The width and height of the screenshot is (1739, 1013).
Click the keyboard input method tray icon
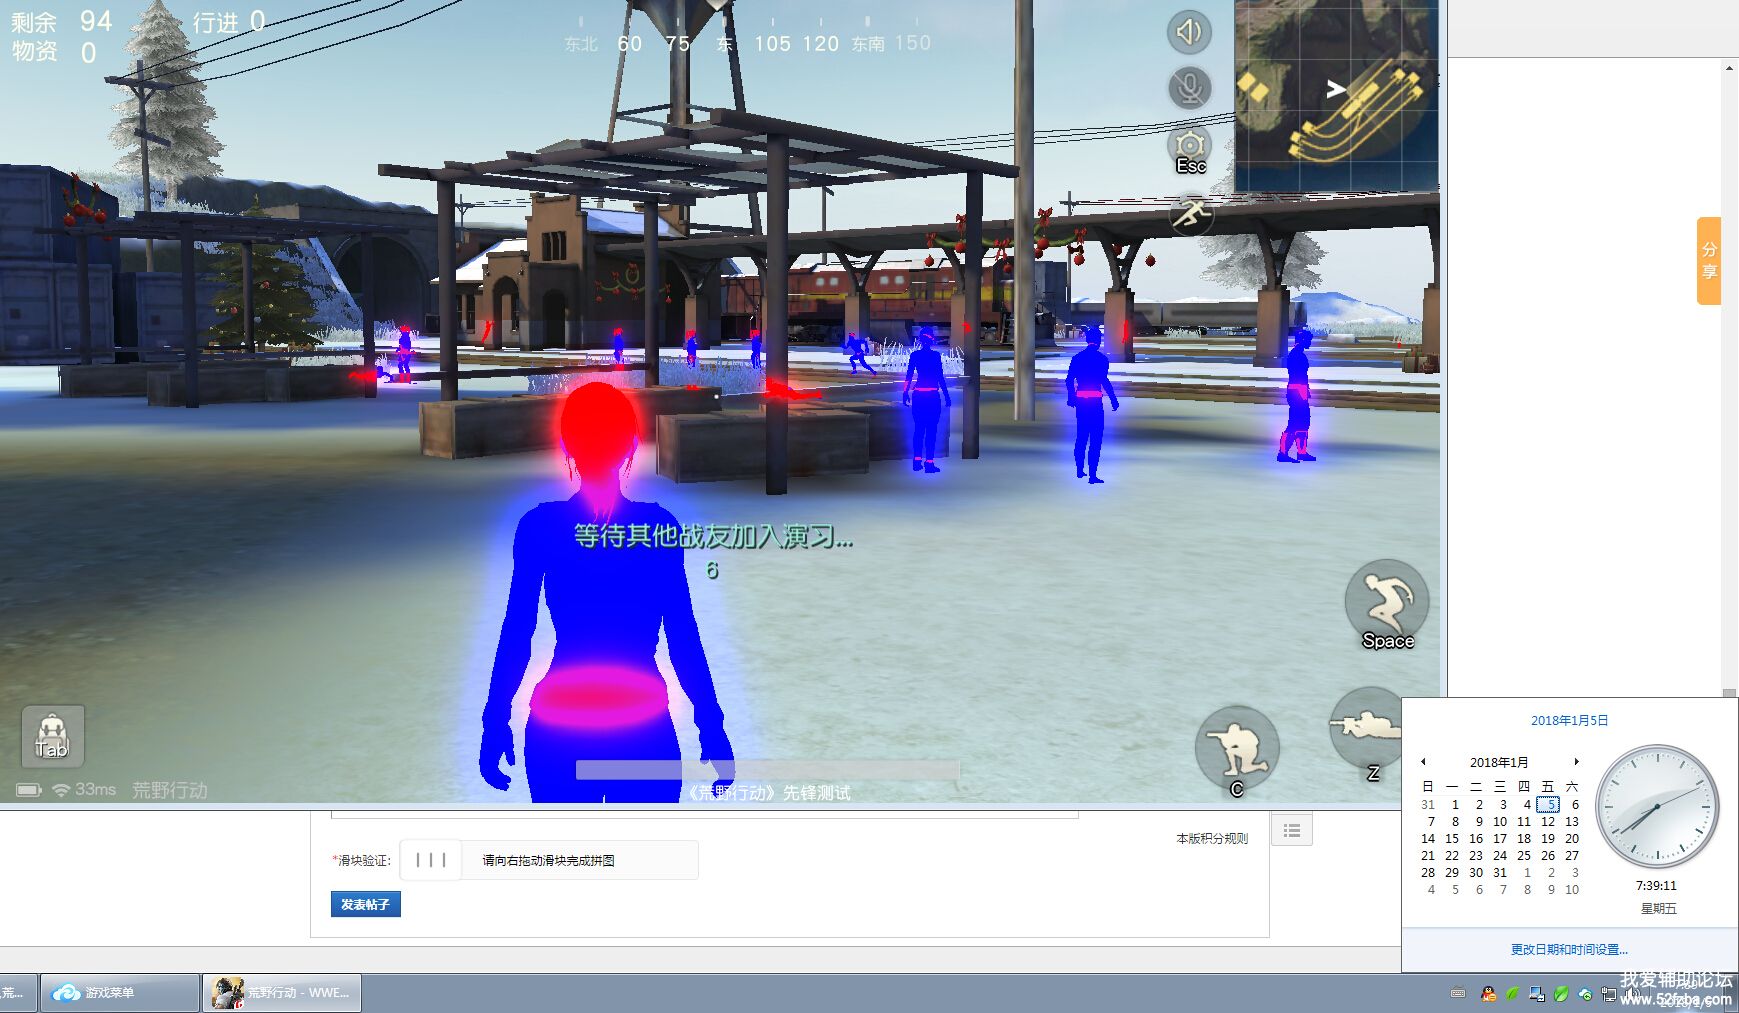click(x=1458, y=994)
